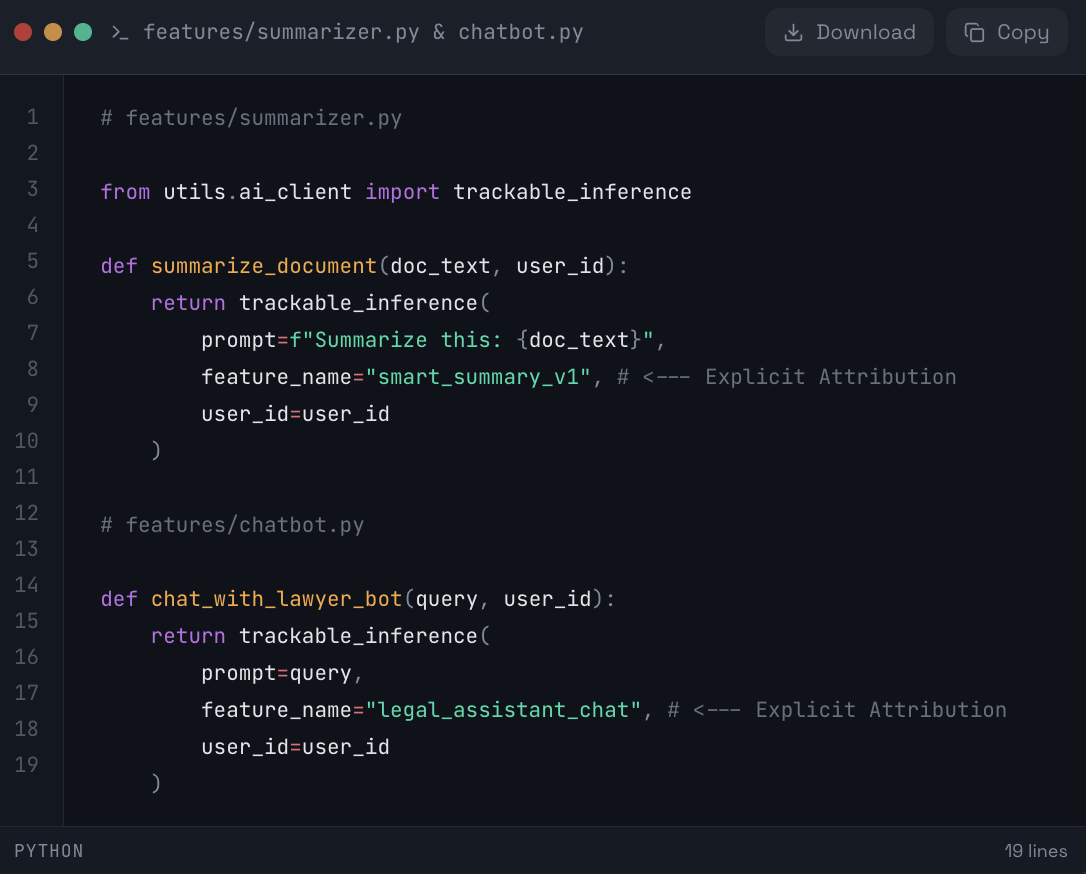
Task: Click line number 1 in gutter
Action: (32, 117)
